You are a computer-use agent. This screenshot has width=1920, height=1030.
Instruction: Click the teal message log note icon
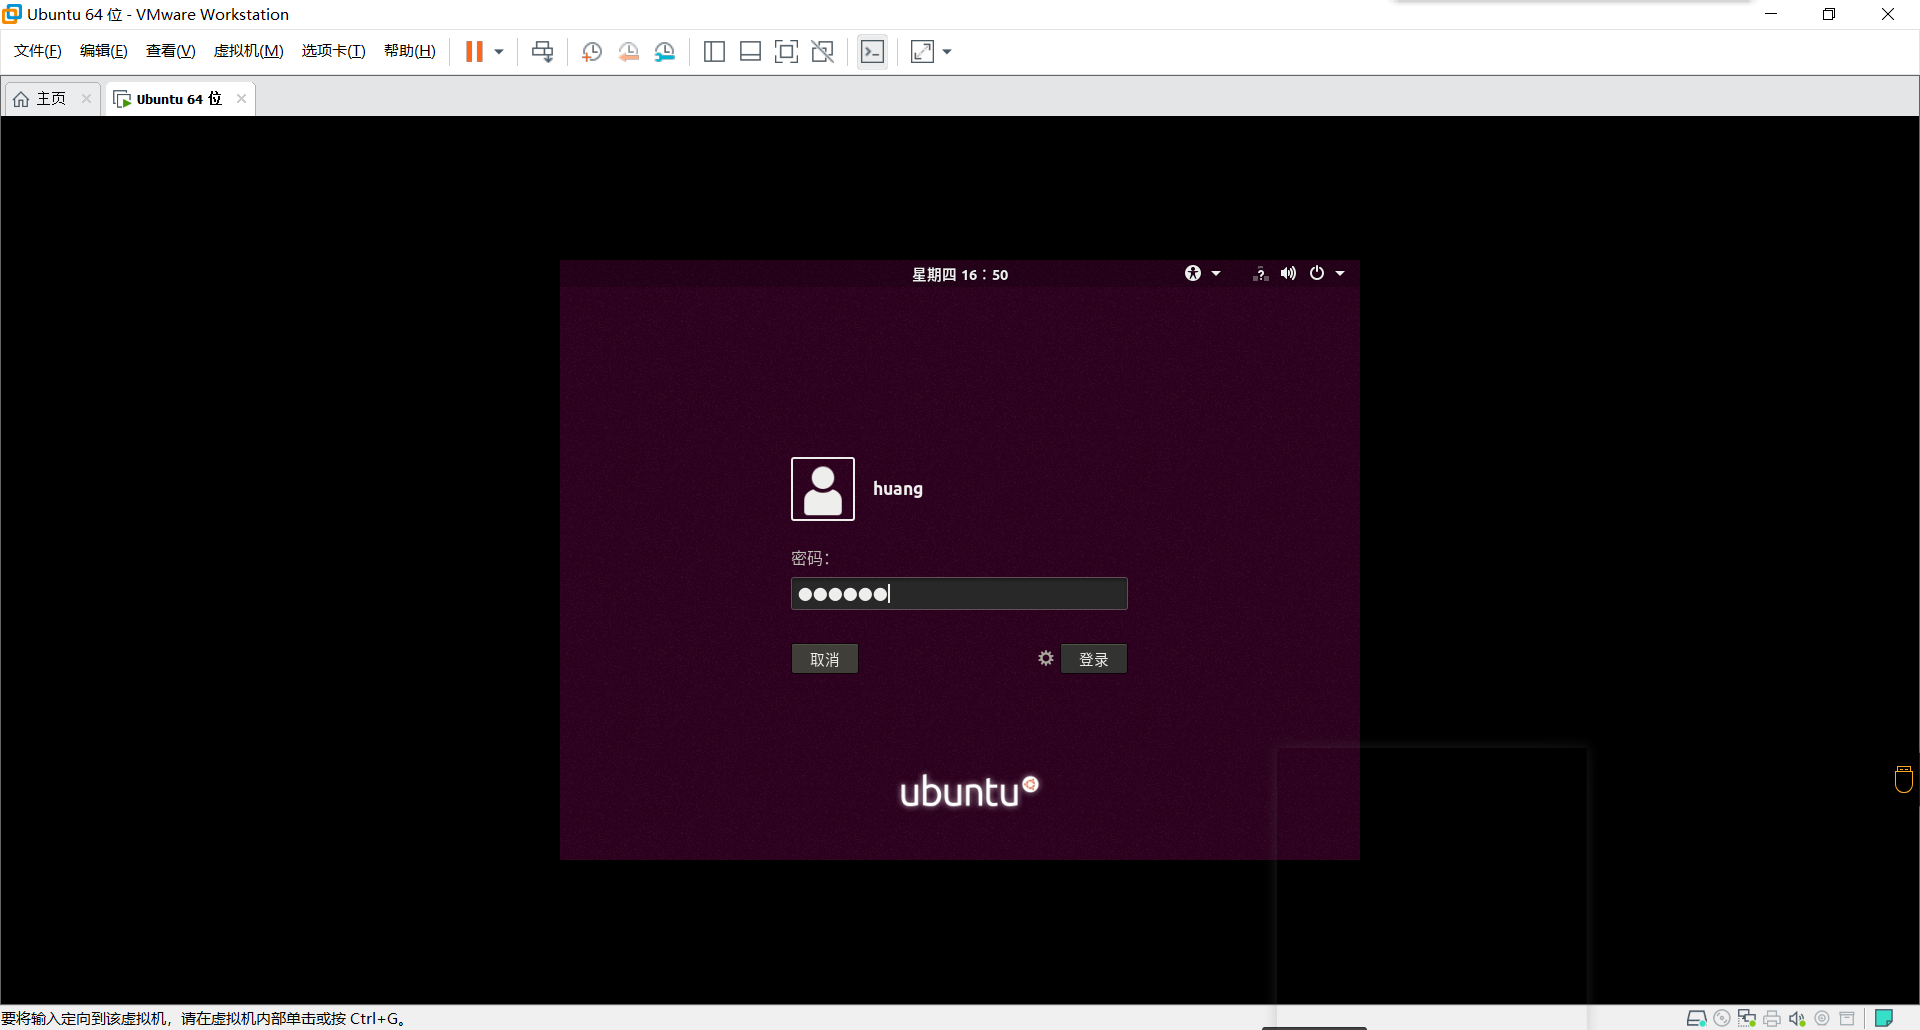point(1884,1018)
